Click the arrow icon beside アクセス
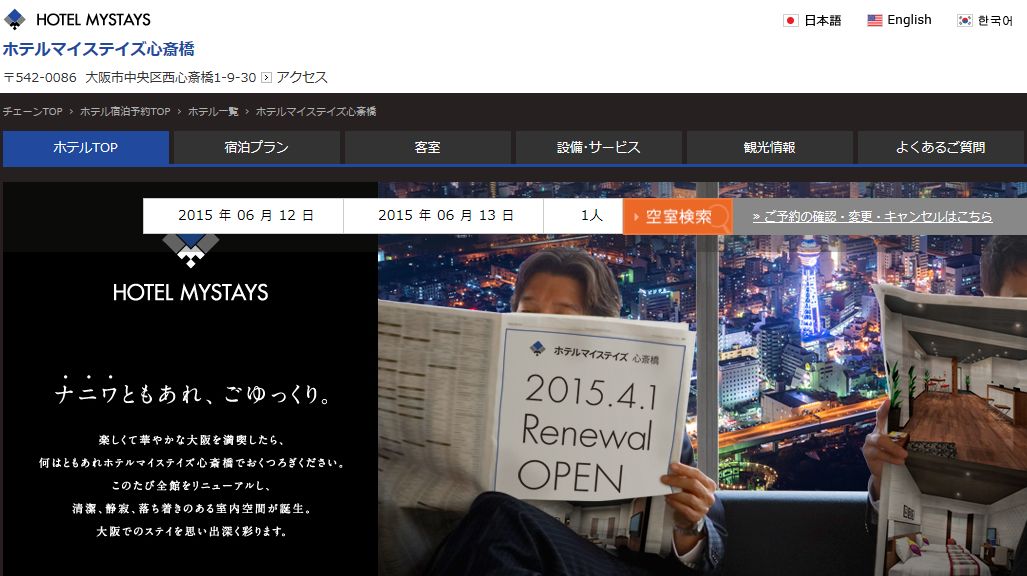The width and height of the screenshot is (1027, 576). pyautogui.click(x=267, y=77)
